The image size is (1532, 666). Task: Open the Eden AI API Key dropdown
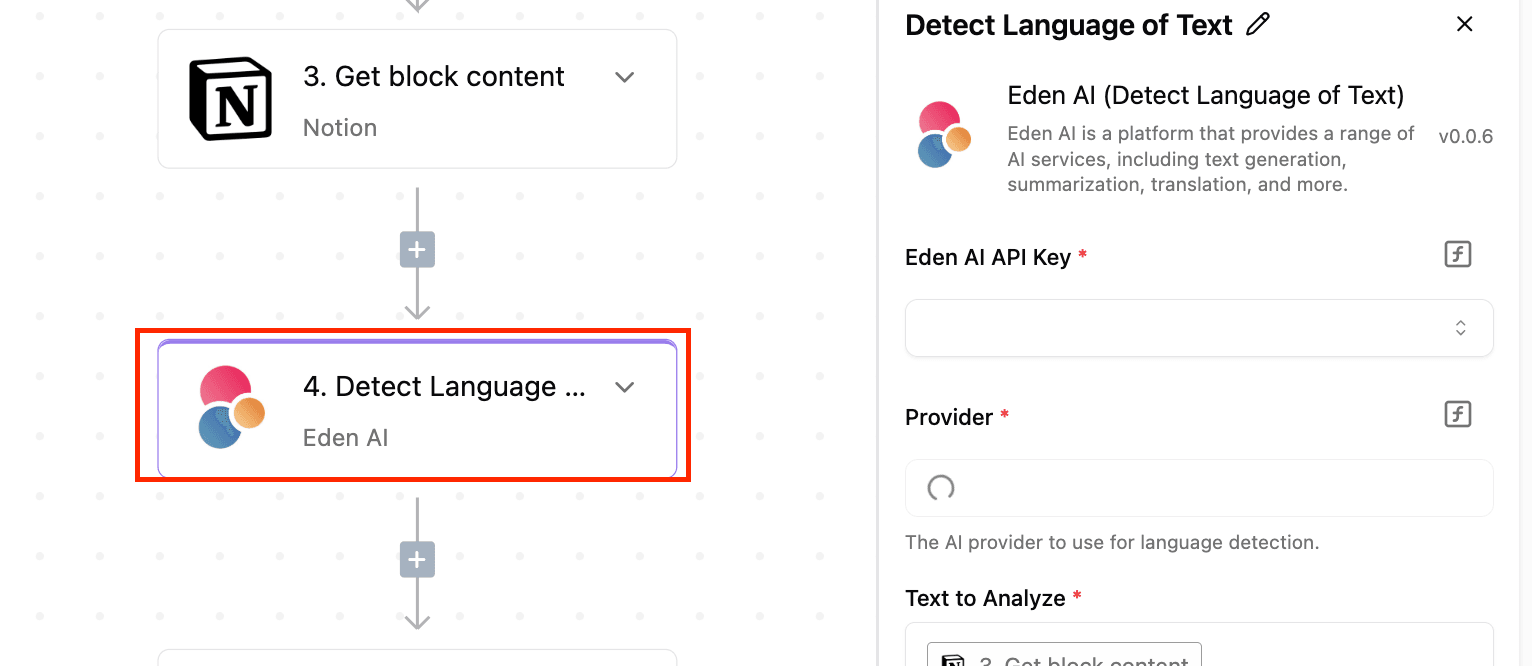(x=1198, y=328)
